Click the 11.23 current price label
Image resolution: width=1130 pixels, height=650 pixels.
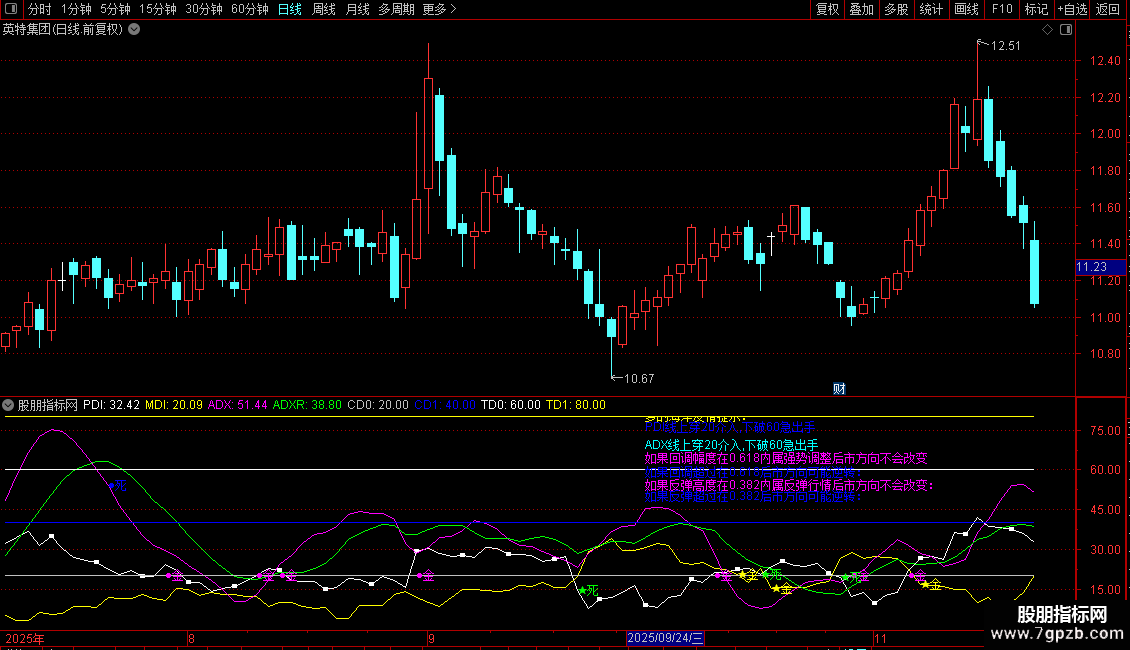[1091, 267]
